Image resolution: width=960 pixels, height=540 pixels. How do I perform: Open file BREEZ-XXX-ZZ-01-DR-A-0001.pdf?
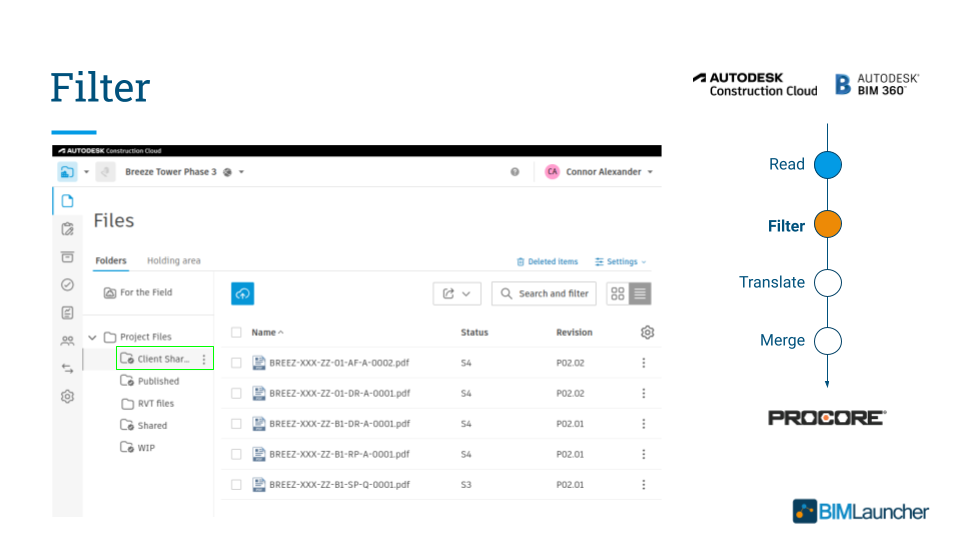[340, 393]
